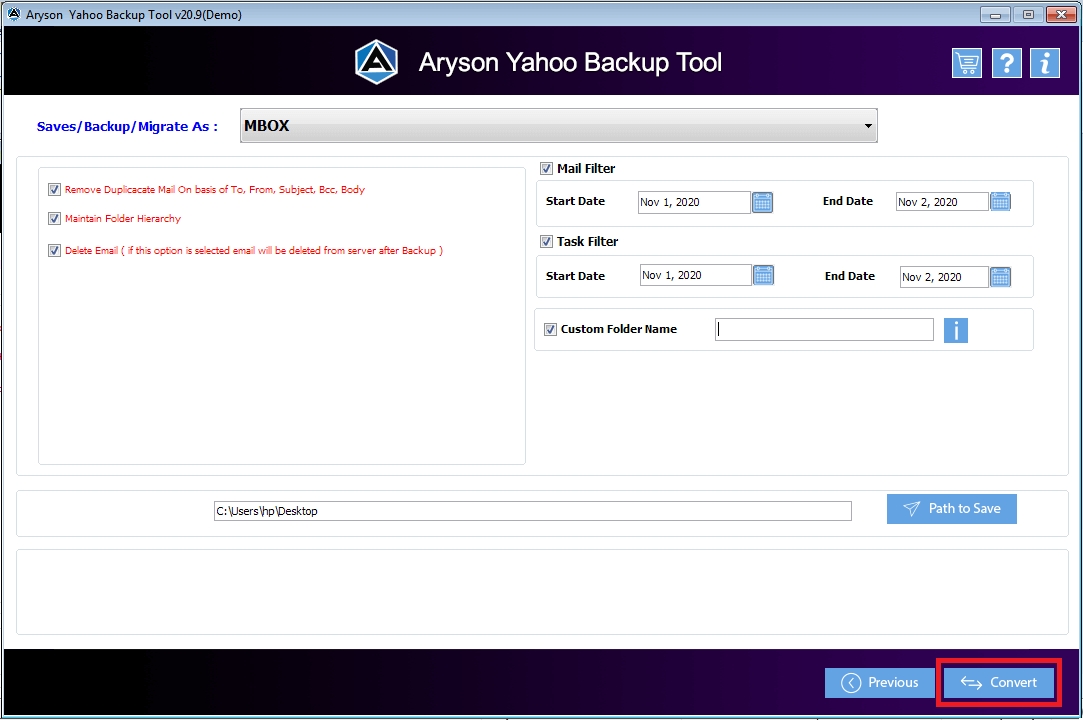
Task: Open the Mail Filter end date calendar
Action: (1000, 201)
